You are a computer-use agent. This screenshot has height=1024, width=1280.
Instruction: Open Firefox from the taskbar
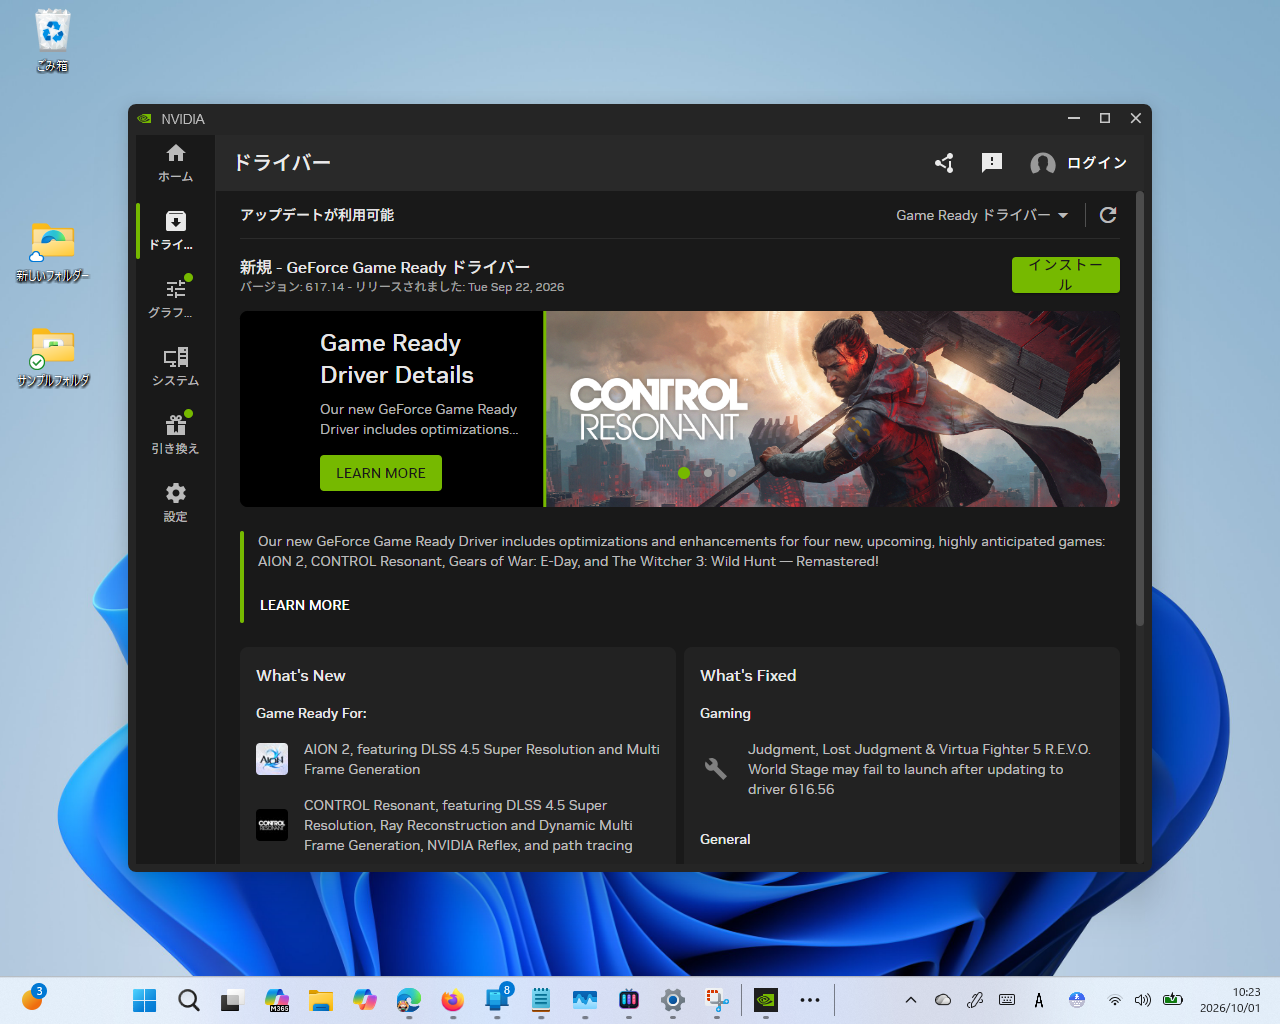(x=453, y=1000)
